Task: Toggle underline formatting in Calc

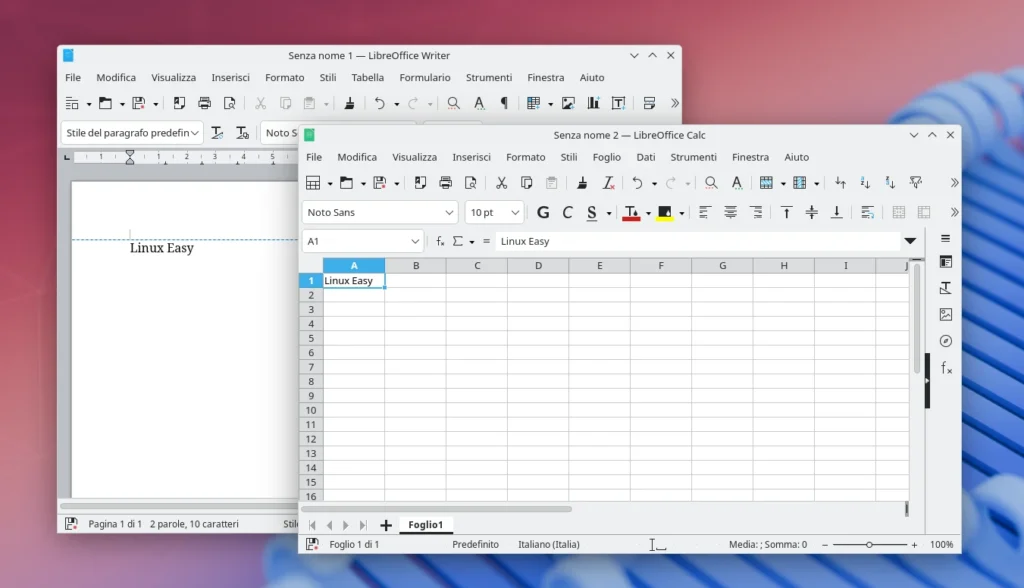Action: click(x=592, y=212)
